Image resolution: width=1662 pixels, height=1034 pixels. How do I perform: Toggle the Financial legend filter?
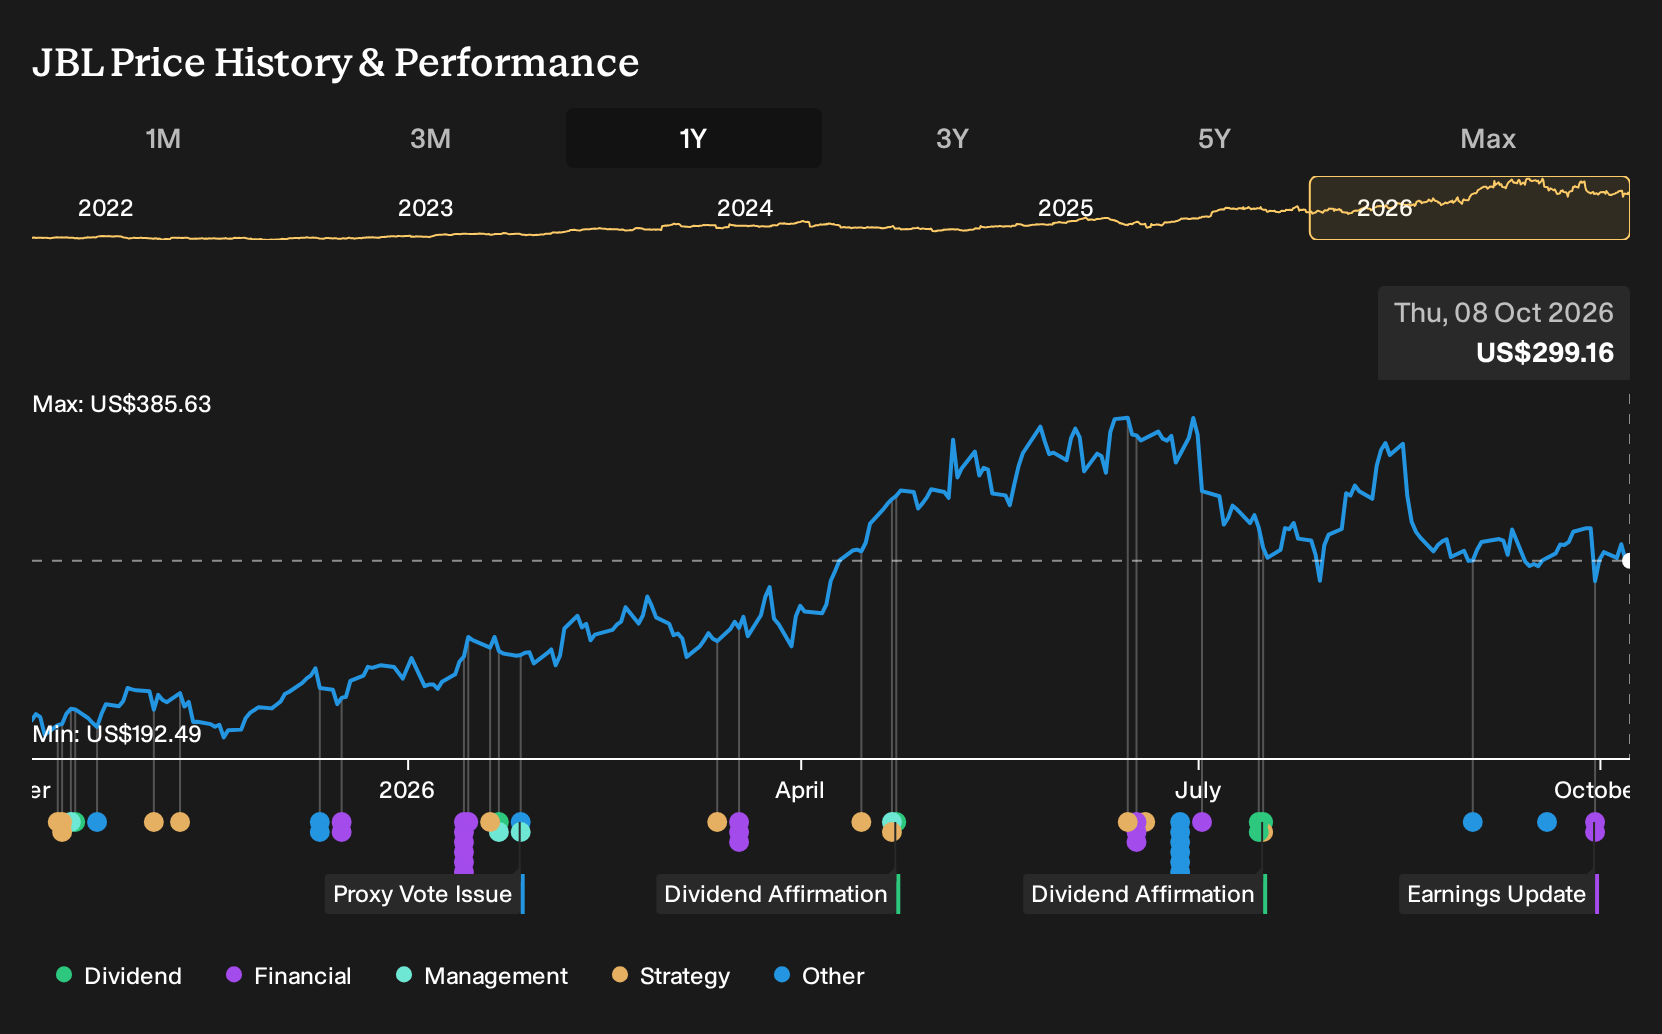coord(288,976)
